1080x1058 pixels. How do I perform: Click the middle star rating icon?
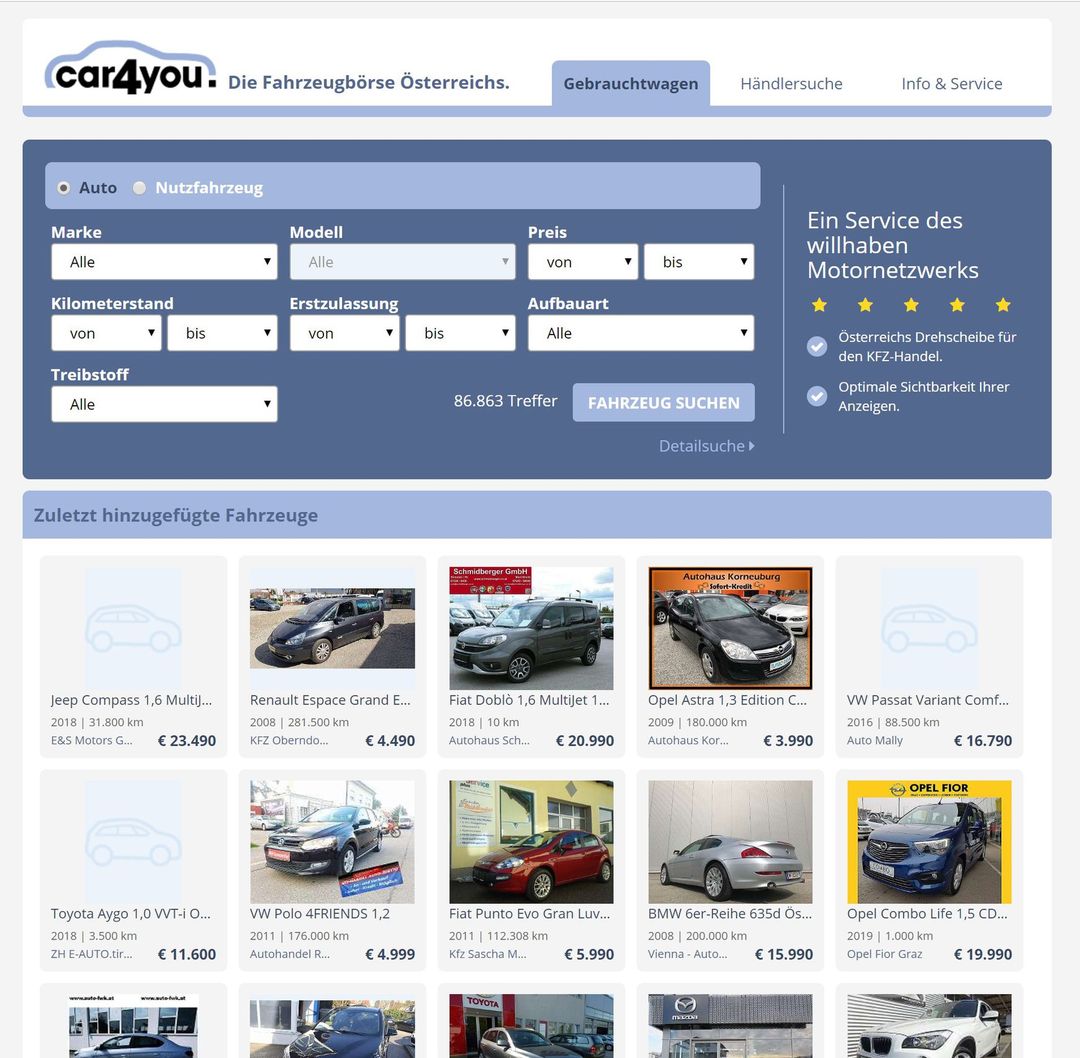point(911,305)
